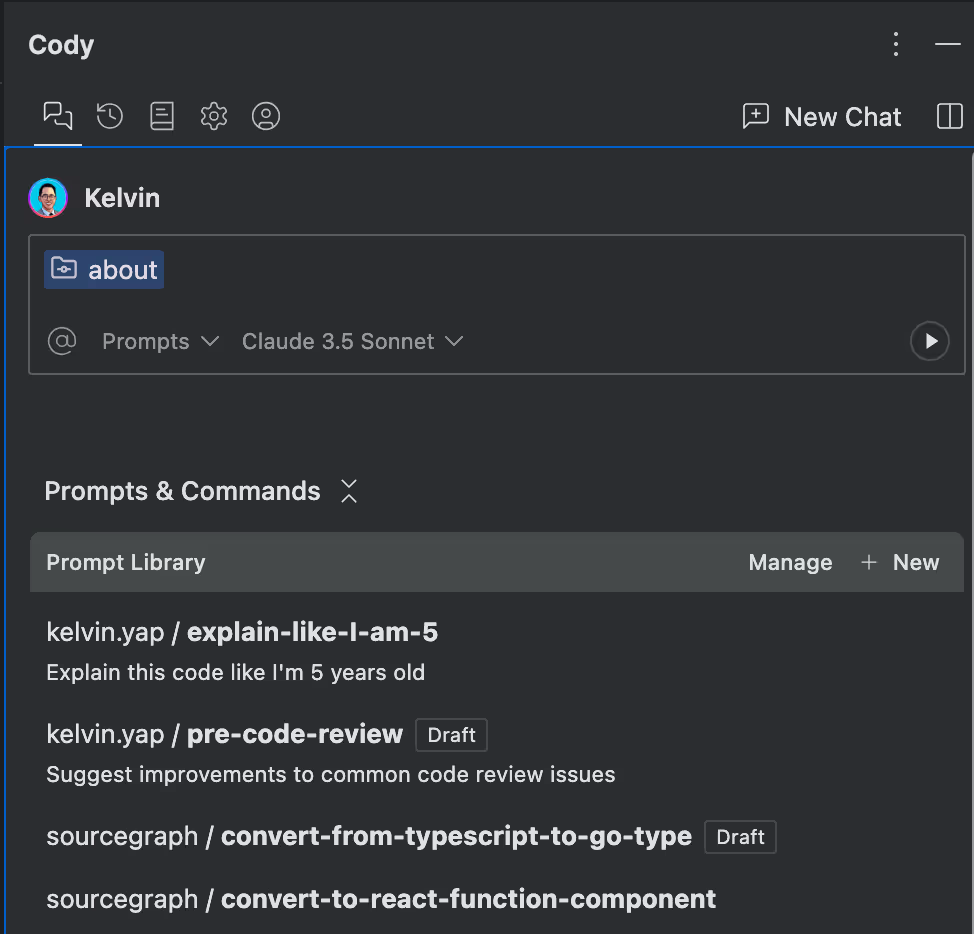Click Manage in the Prompt Library
Image resolution: width=974 pixels, height=934 pixels.
[x=790, y=562]
